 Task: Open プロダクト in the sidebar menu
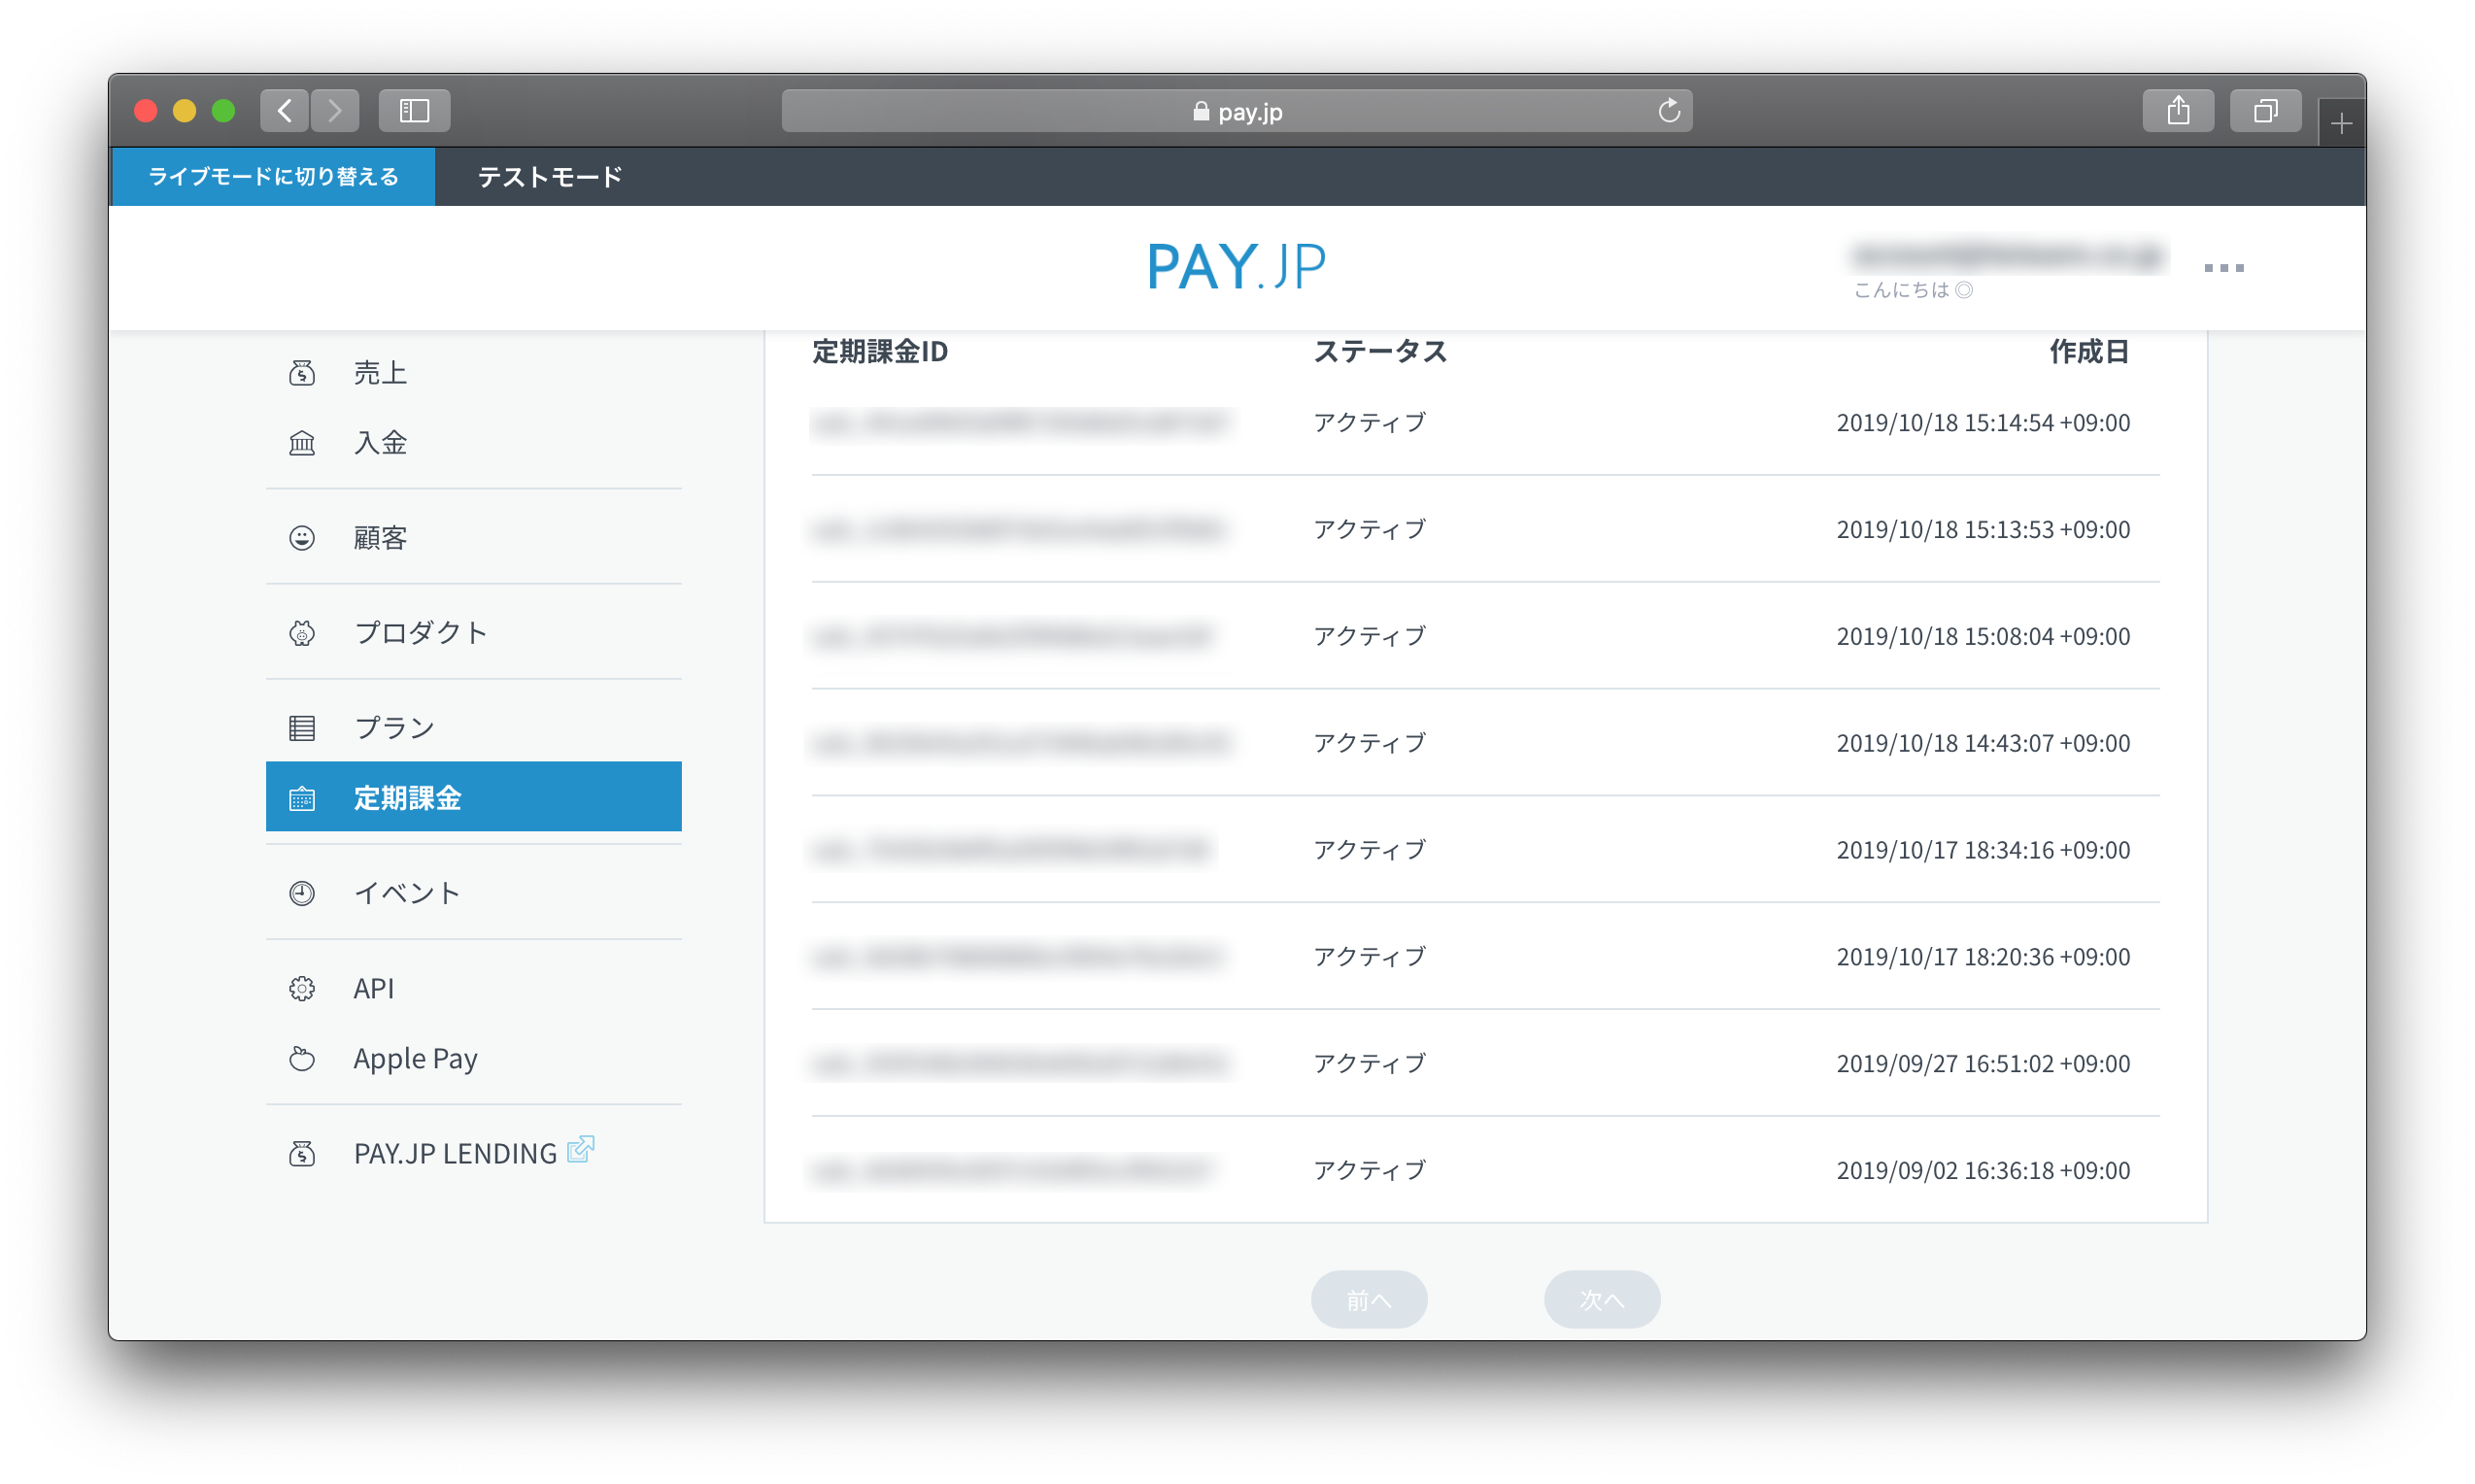point(474,633)
